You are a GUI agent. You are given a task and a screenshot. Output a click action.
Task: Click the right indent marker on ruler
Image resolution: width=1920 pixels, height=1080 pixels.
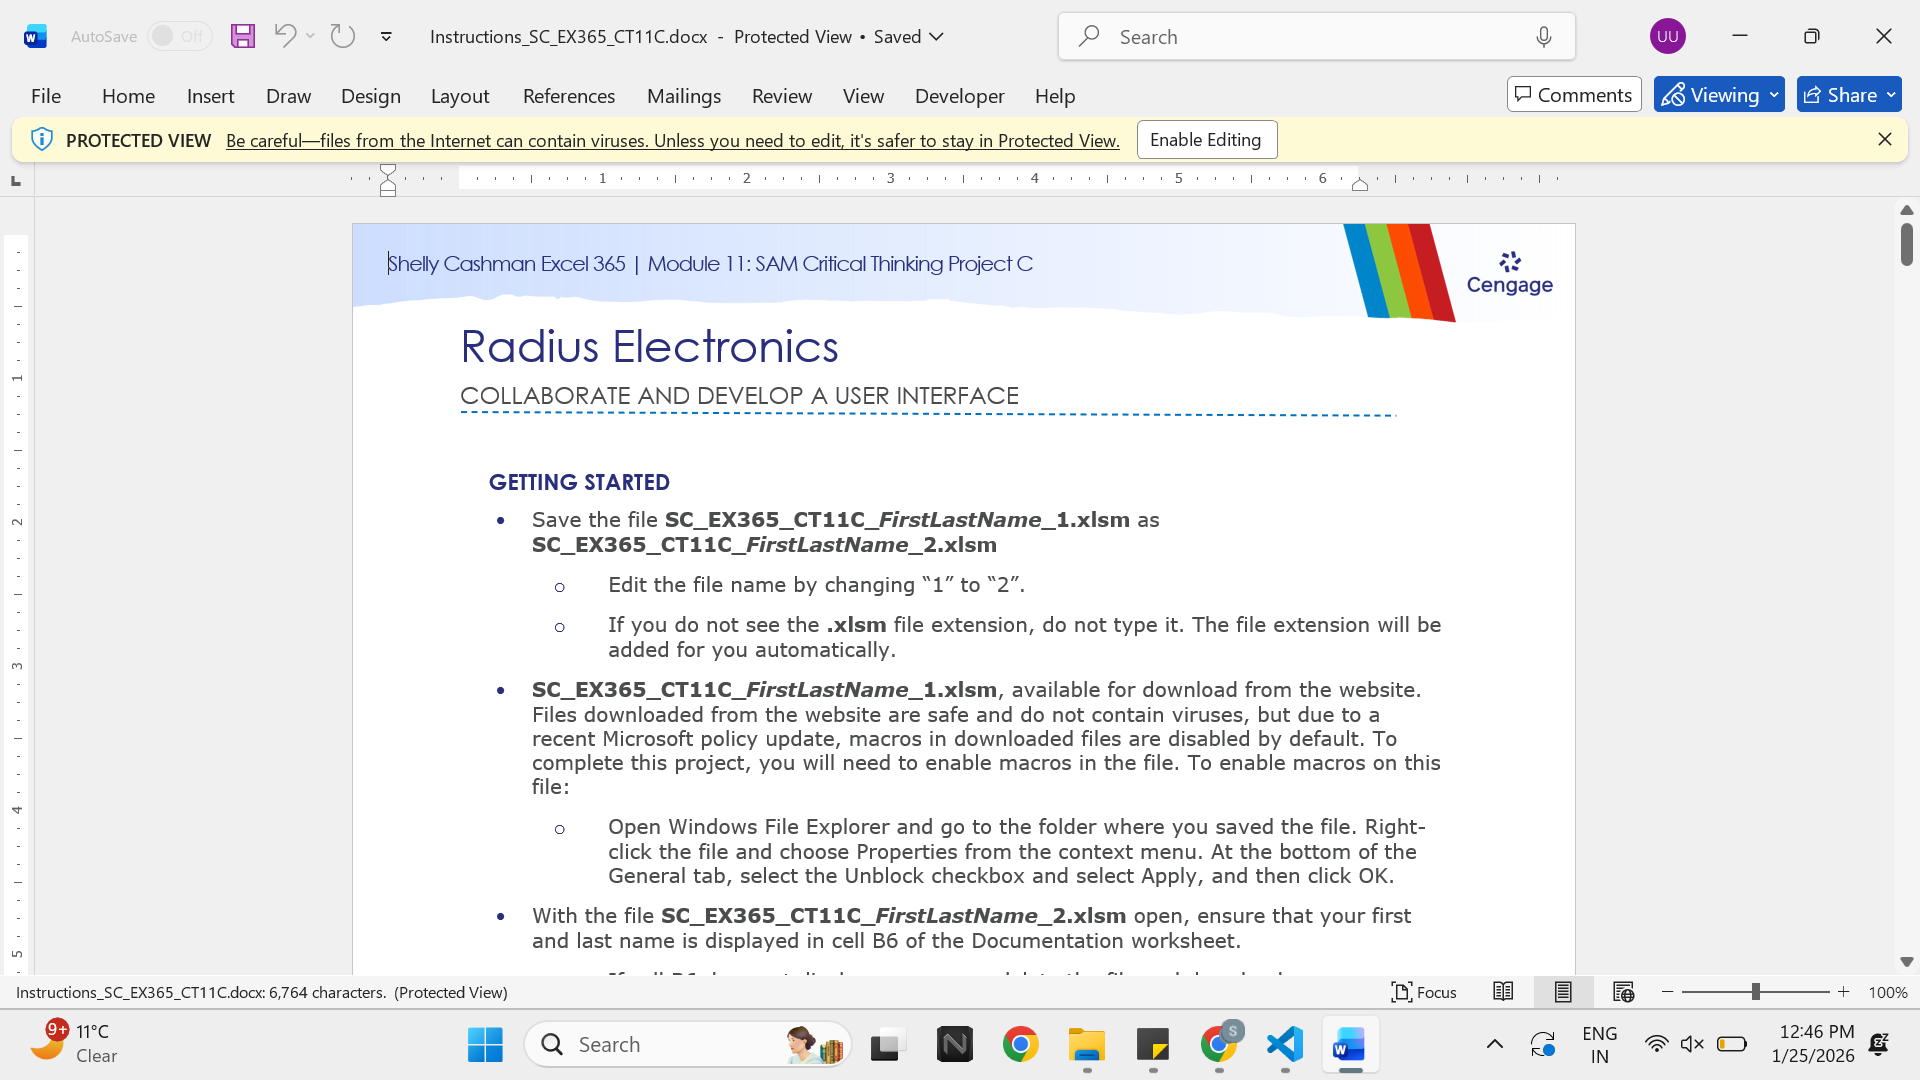click(1359, 184)
